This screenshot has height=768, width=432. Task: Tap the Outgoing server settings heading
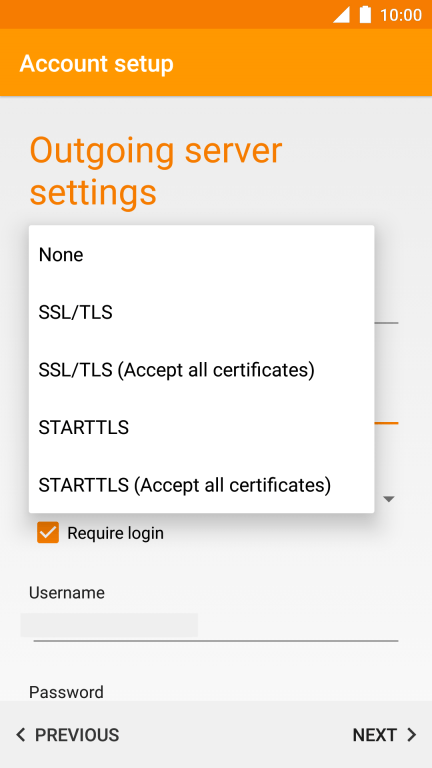(156, 171)
